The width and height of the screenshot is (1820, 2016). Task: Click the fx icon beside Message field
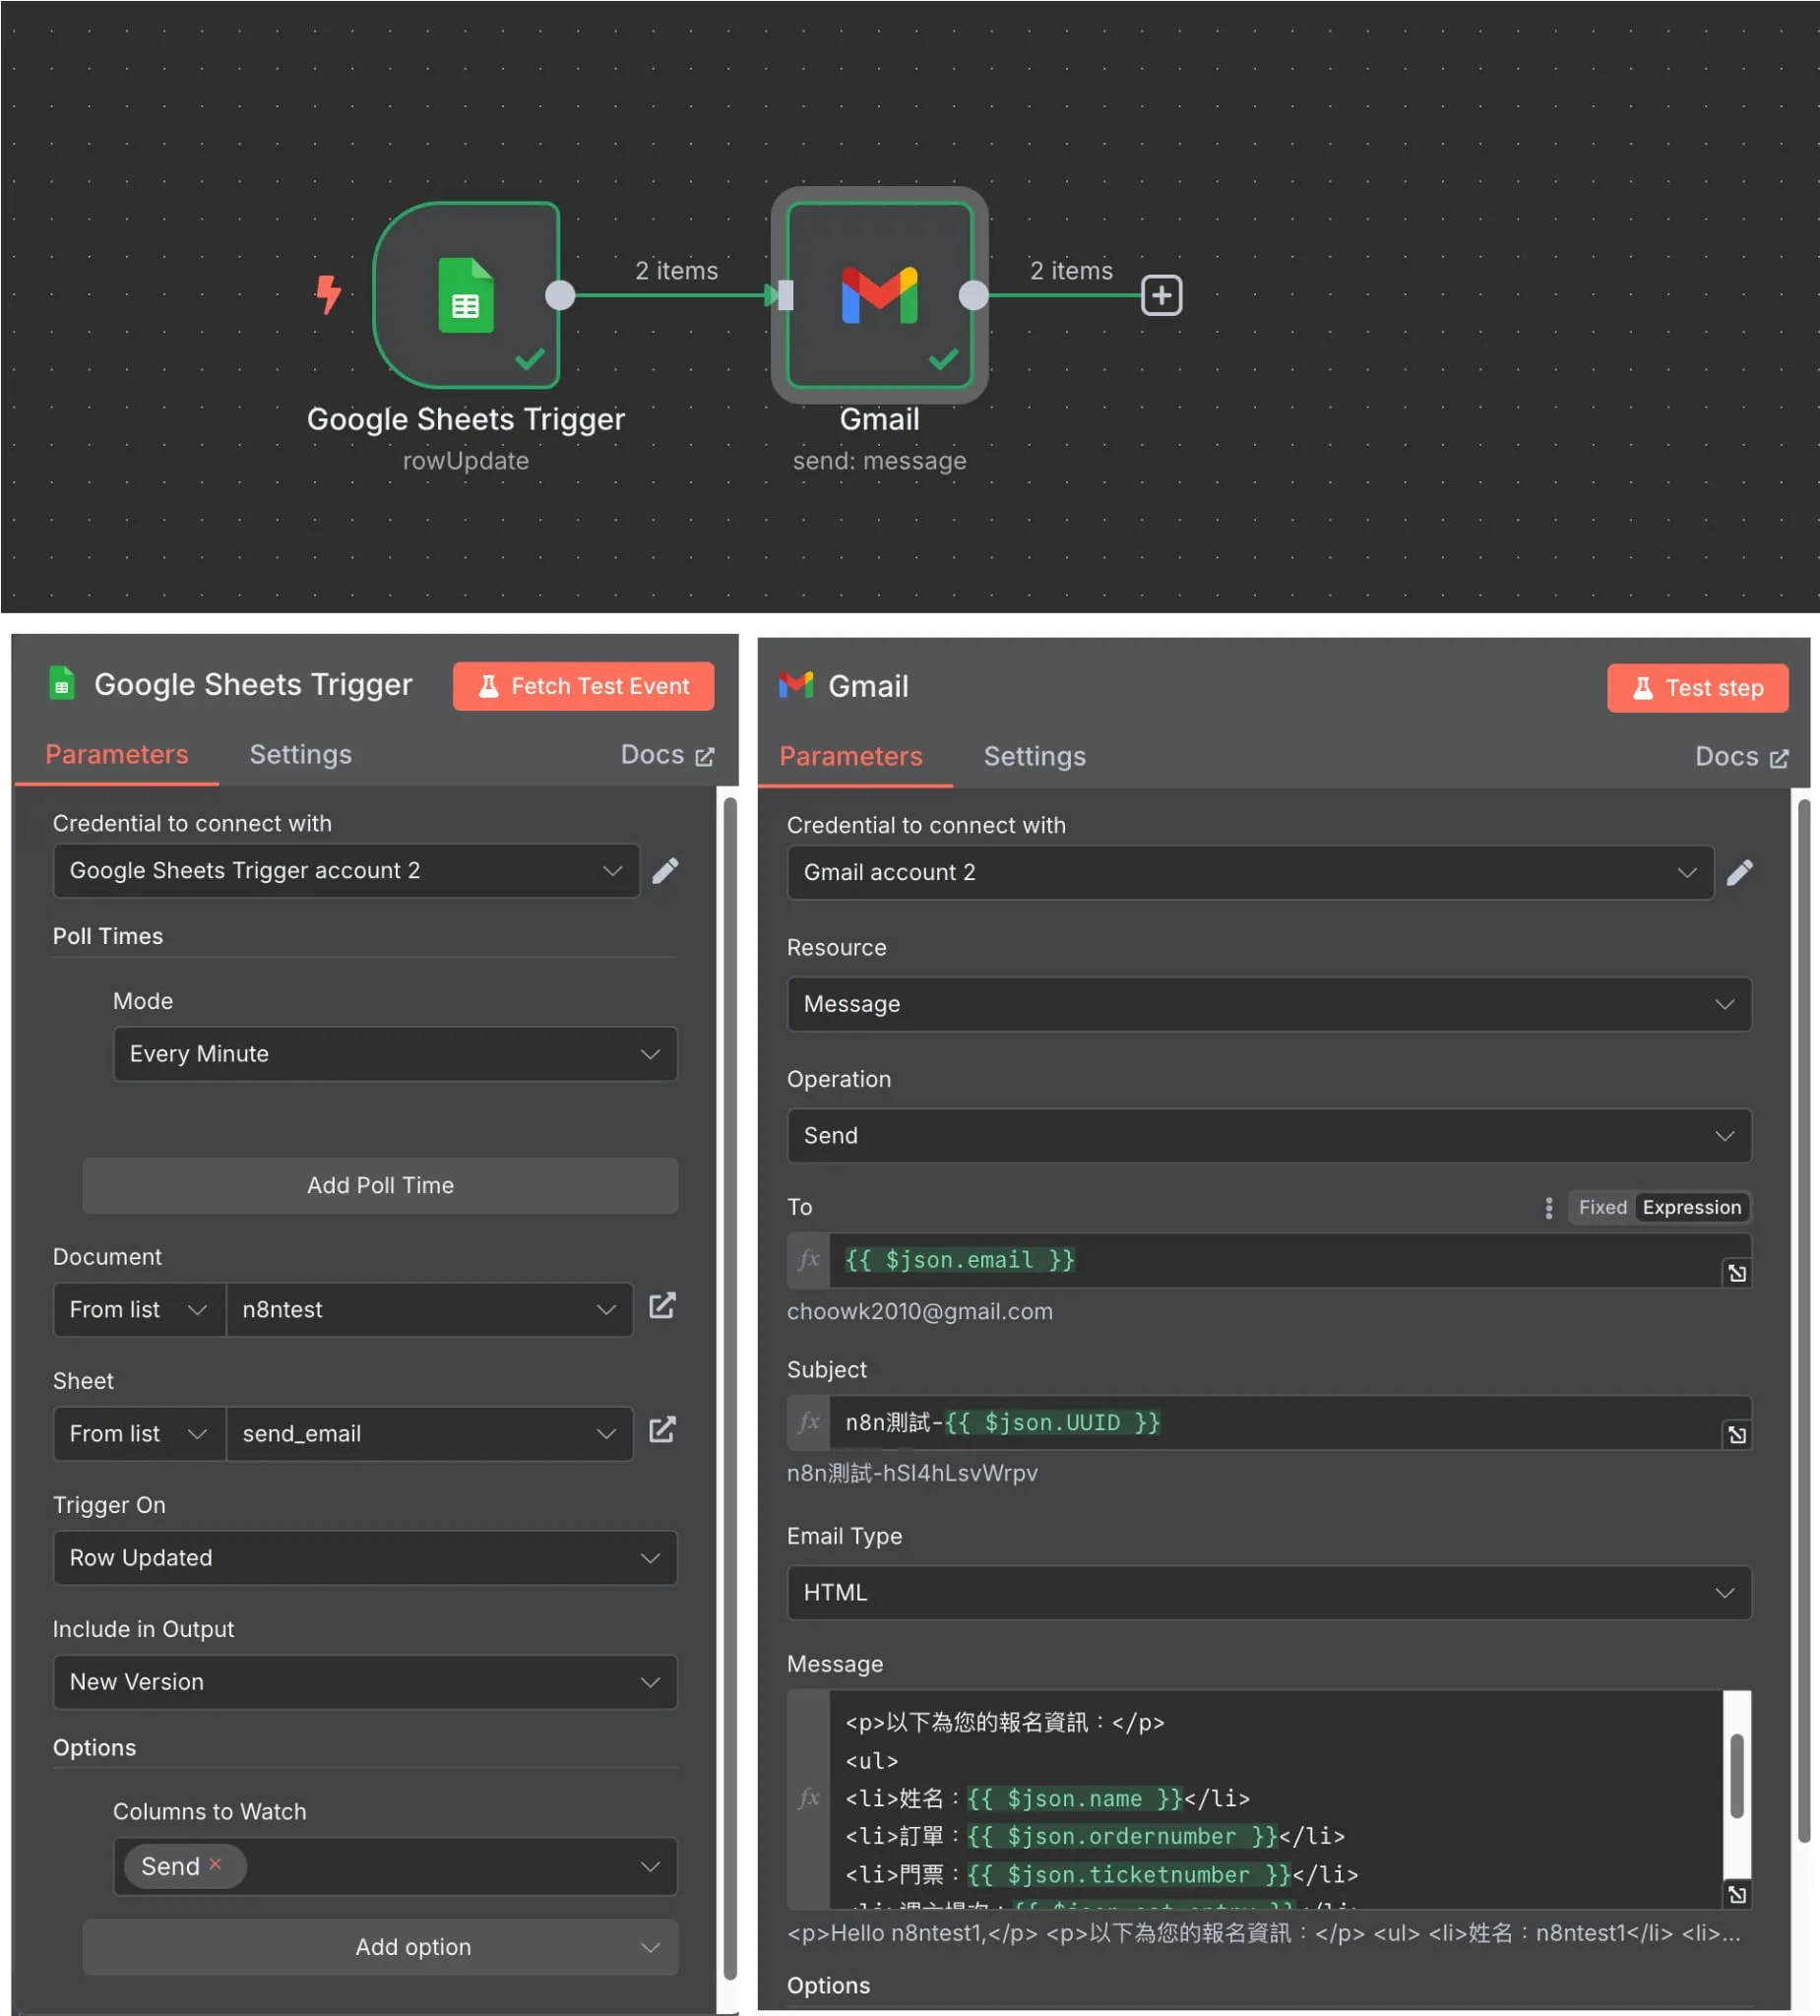809,1799
